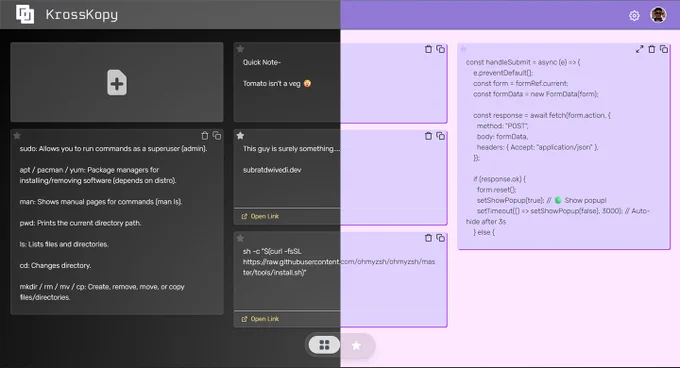Viewport: 680px width, 368px height.
Task: Click 'ls: Lists files and directories.' line
Action: point(64,244)
